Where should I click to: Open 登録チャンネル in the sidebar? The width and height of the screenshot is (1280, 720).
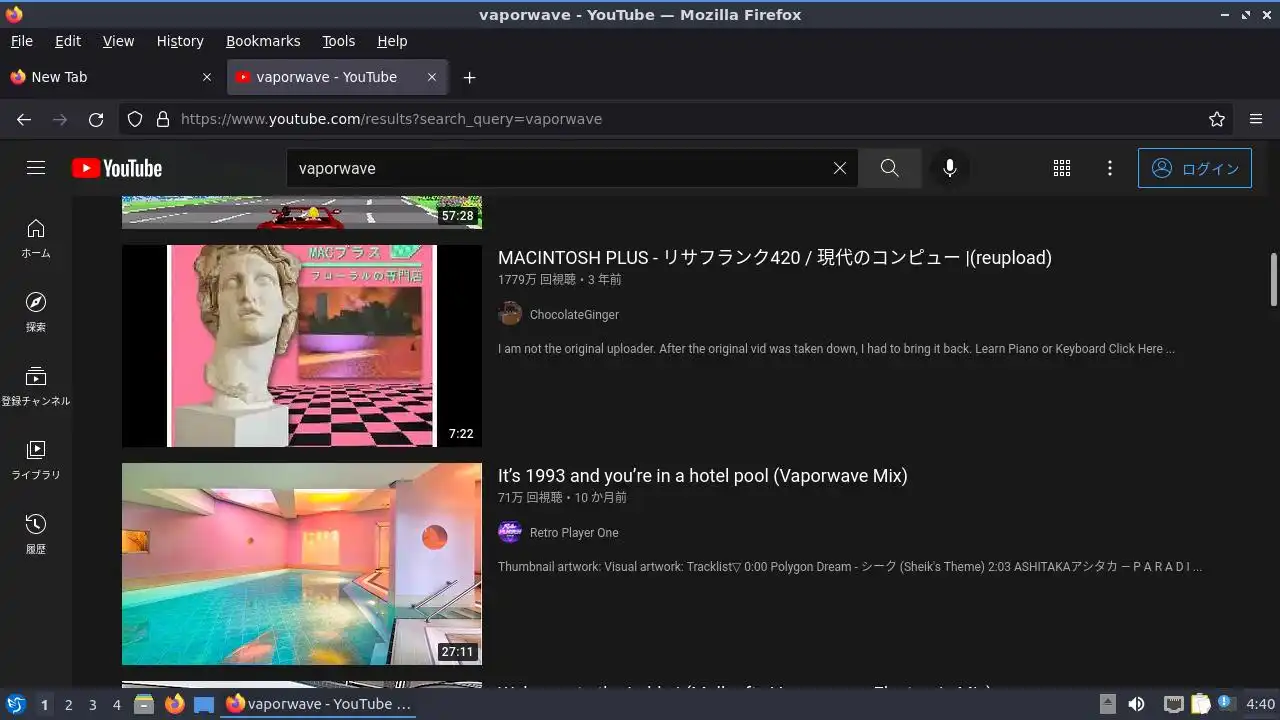(x=36, y=387)
